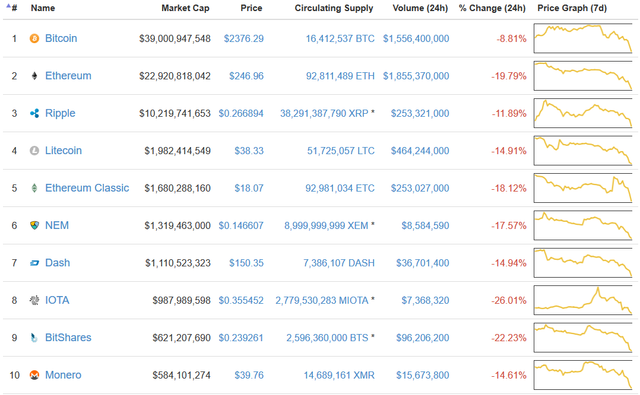This screenshot has height=395, width=640.
Task: Open NEM 7d price graph
Action: pyautogui.click(x=583, y=225)
